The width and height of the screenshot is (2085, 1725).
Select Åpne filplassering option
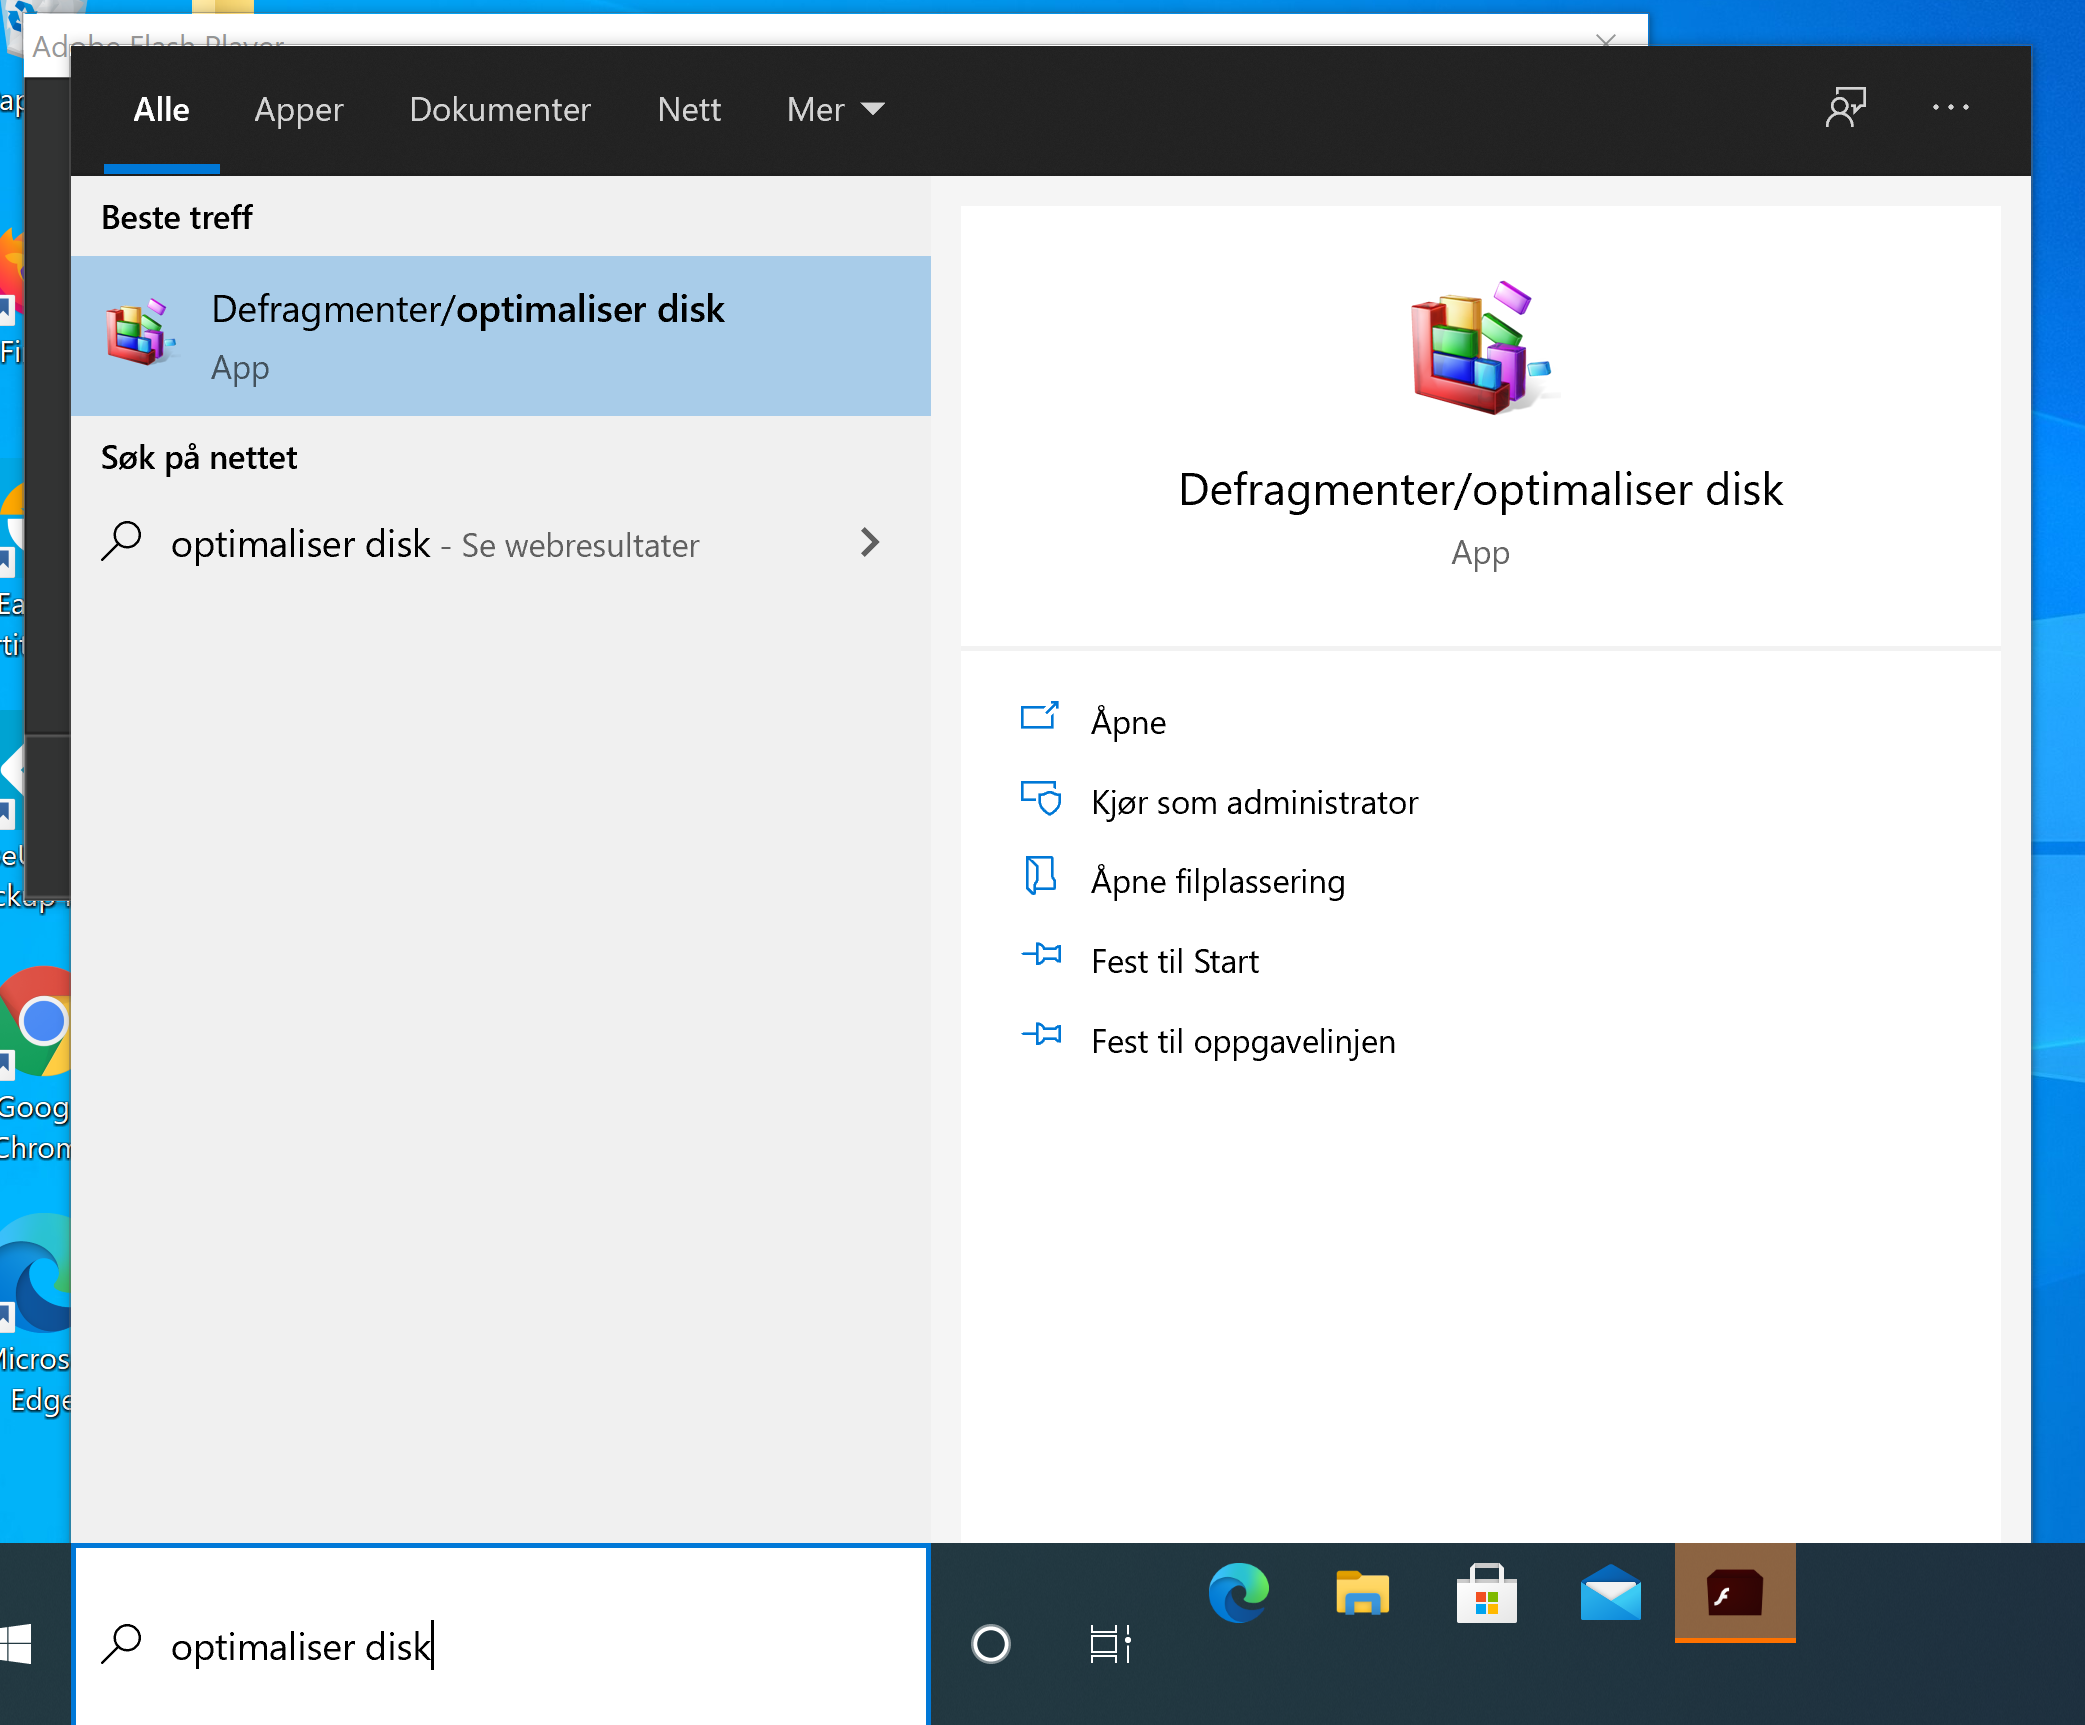pos(1217,881)
